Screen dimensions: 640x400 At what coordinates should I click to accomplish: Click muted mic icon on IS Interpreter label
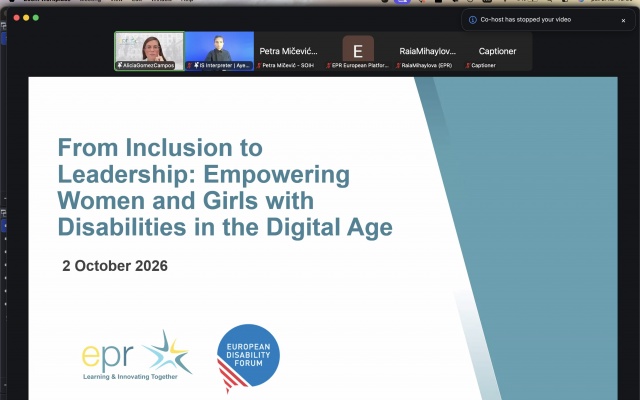pos(189,65)
